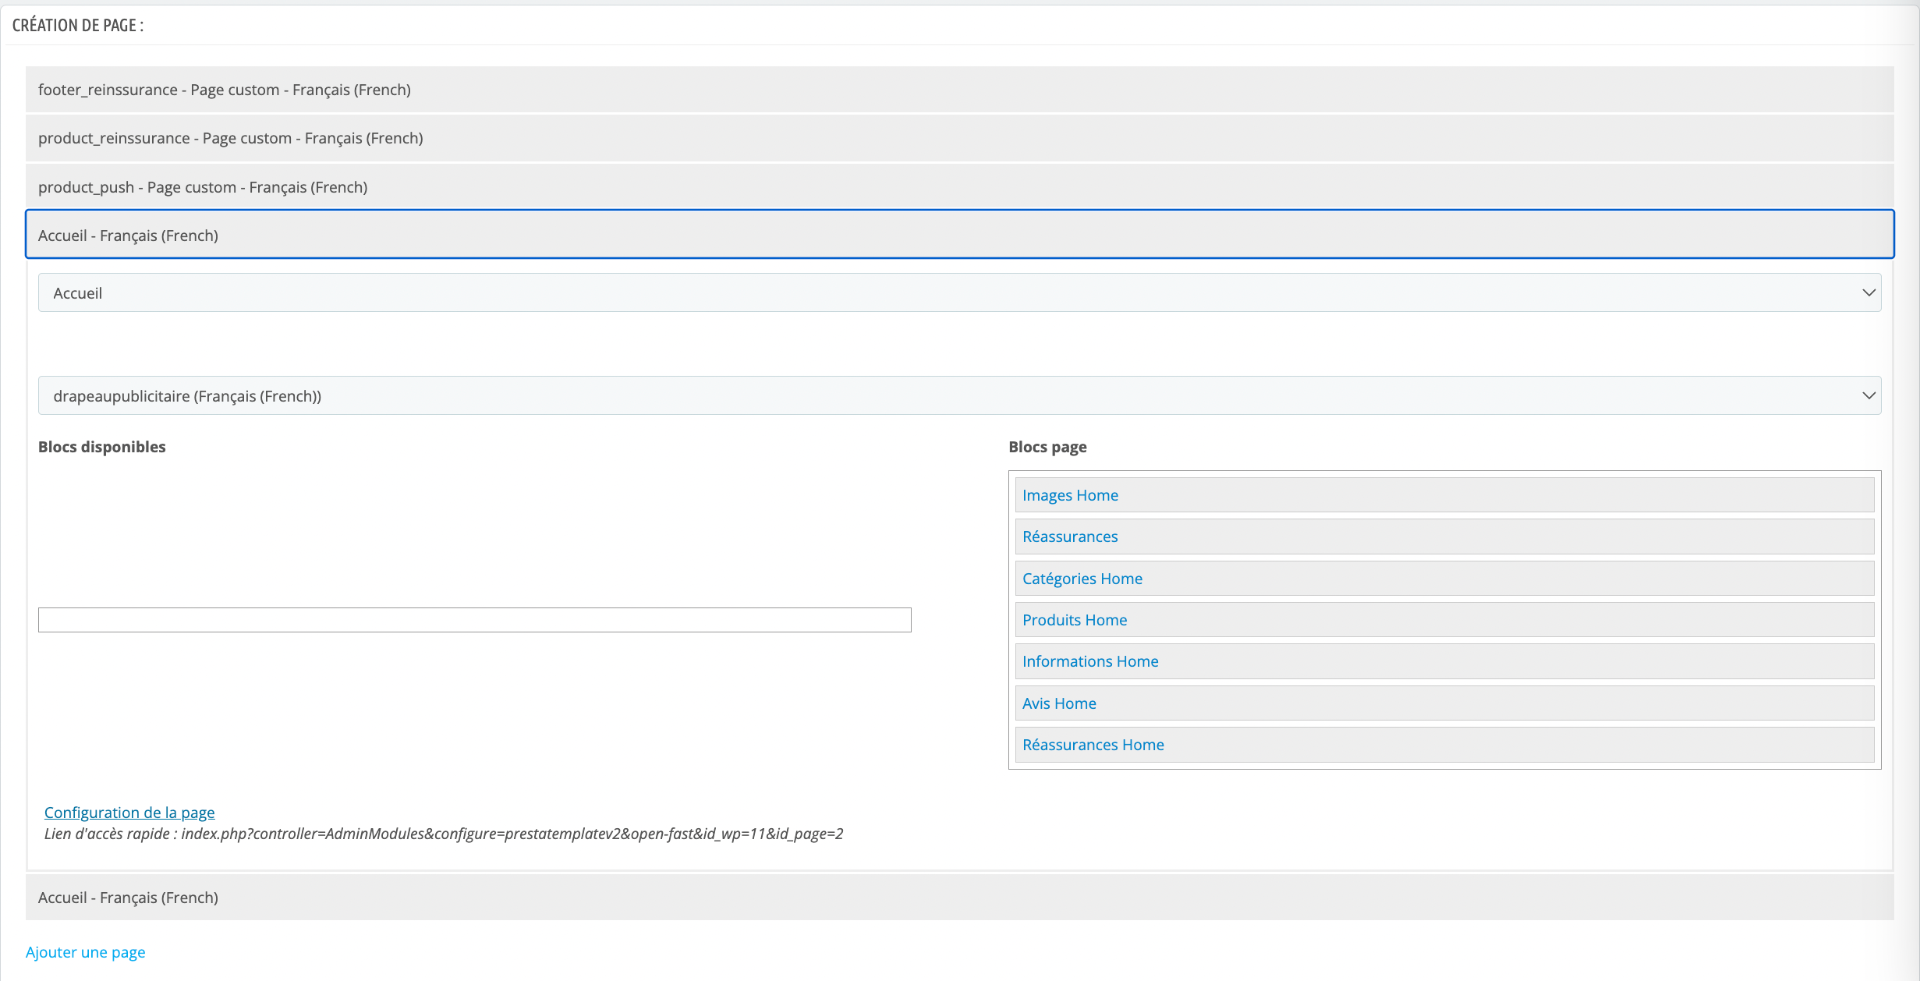Open the Accueil page type dropdown

pyautogui.click(x=960, y=293)
